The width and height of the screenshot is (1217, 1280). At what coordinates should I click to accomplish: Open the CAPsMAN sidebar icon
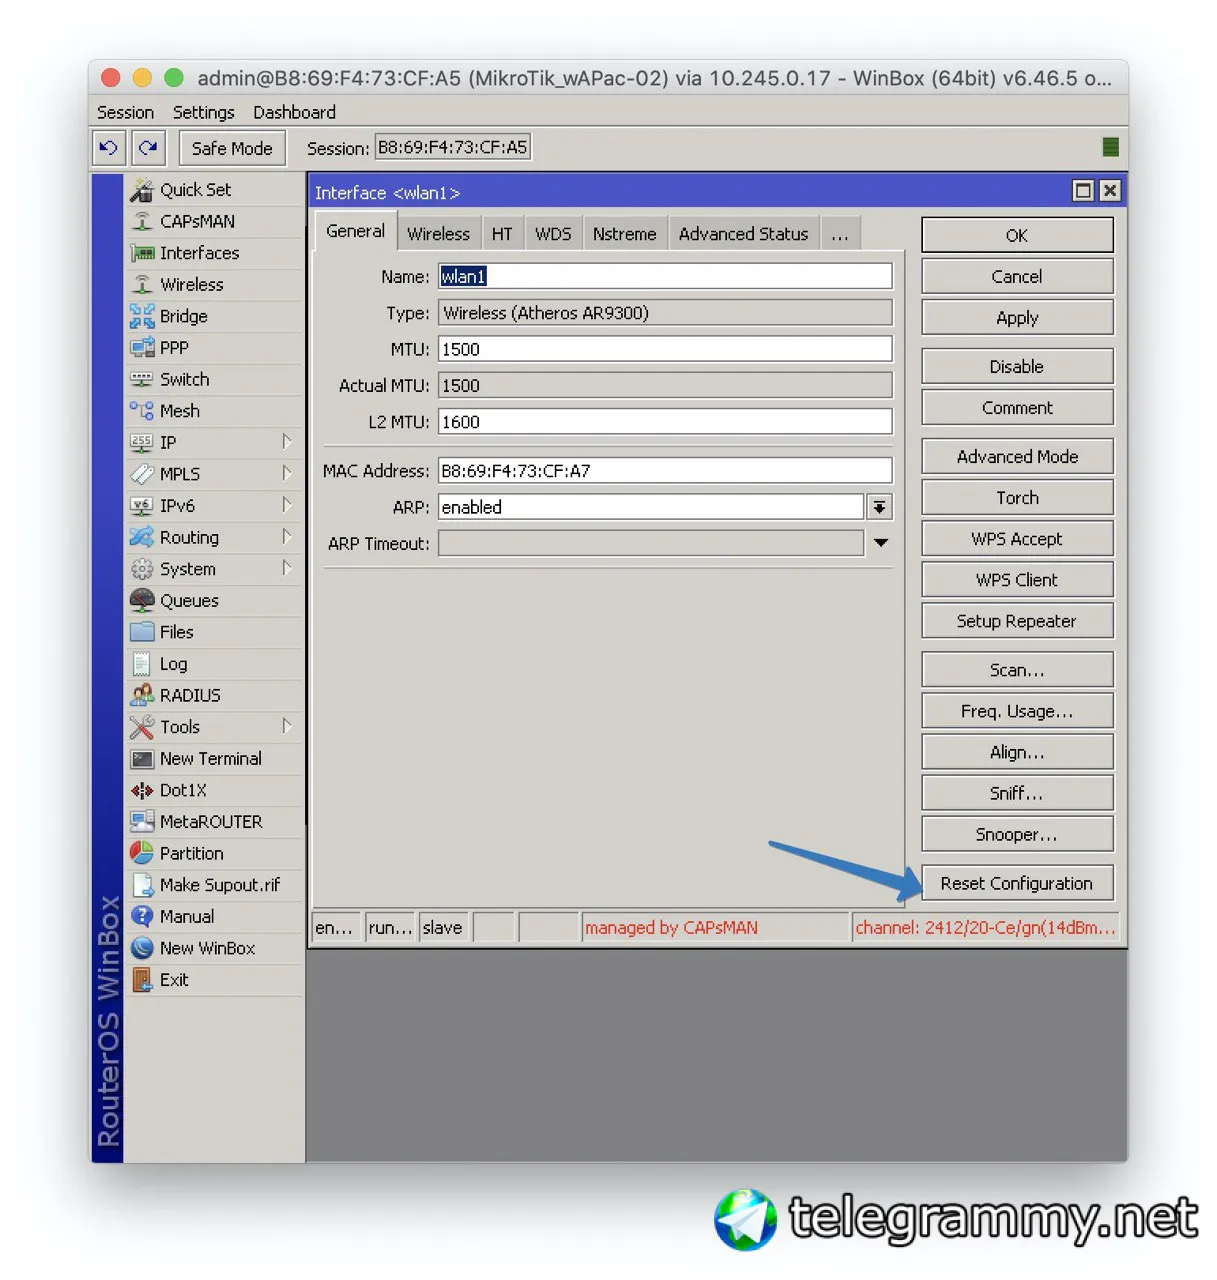142,221
